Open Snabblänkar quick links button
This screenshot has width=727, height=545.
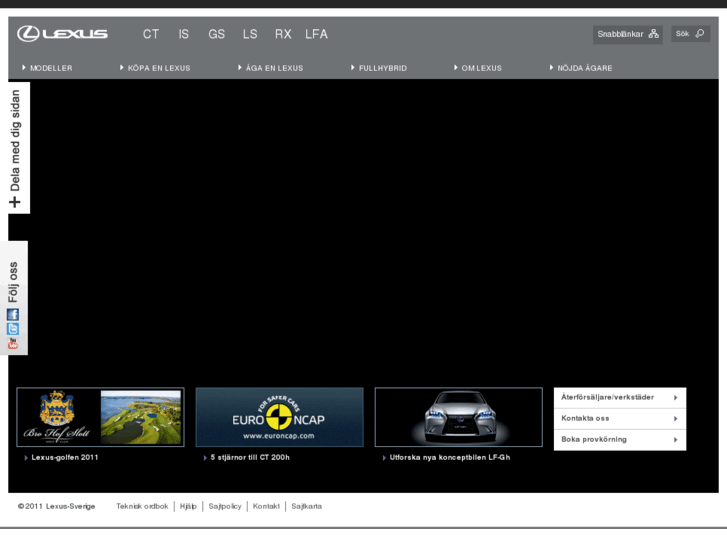pos(628,34)
